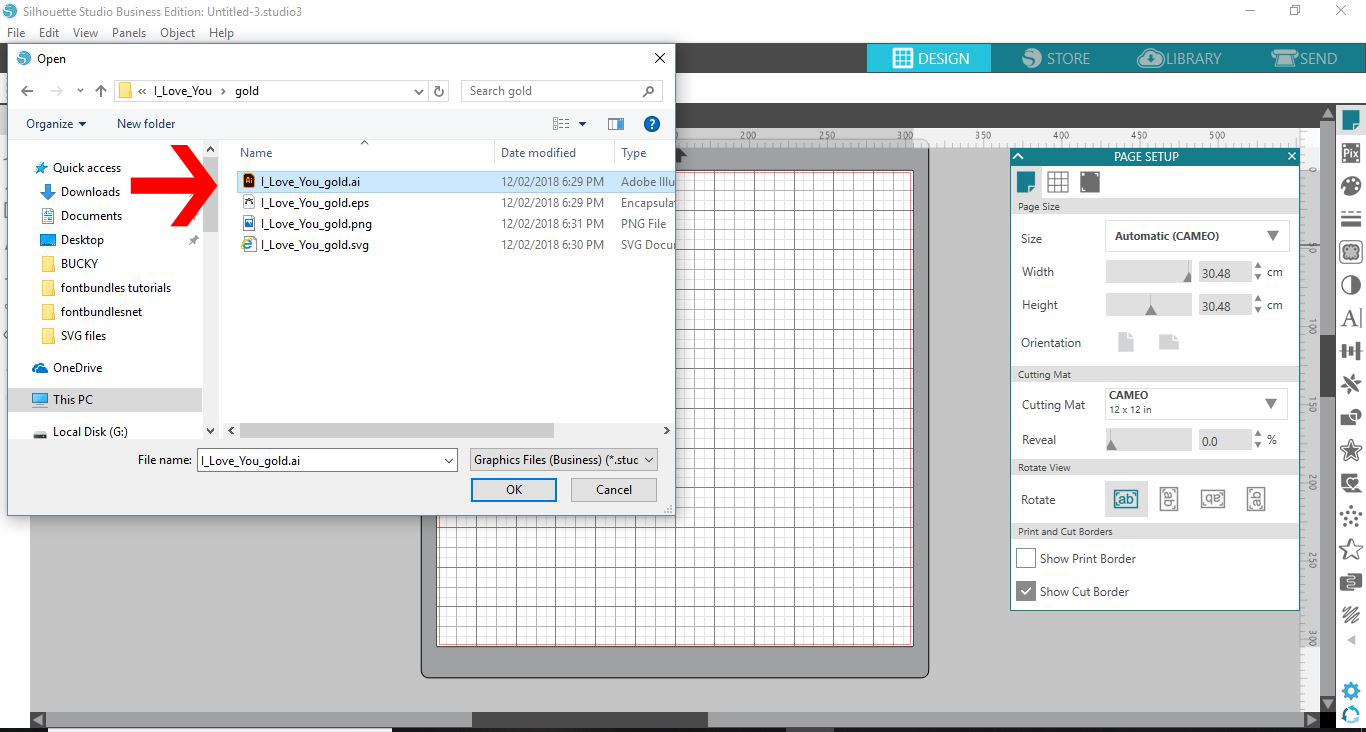Cancel the Open dialog
Image resolution: width=1366 pixels, height=732 pixels.
click(x=614, y=490)
